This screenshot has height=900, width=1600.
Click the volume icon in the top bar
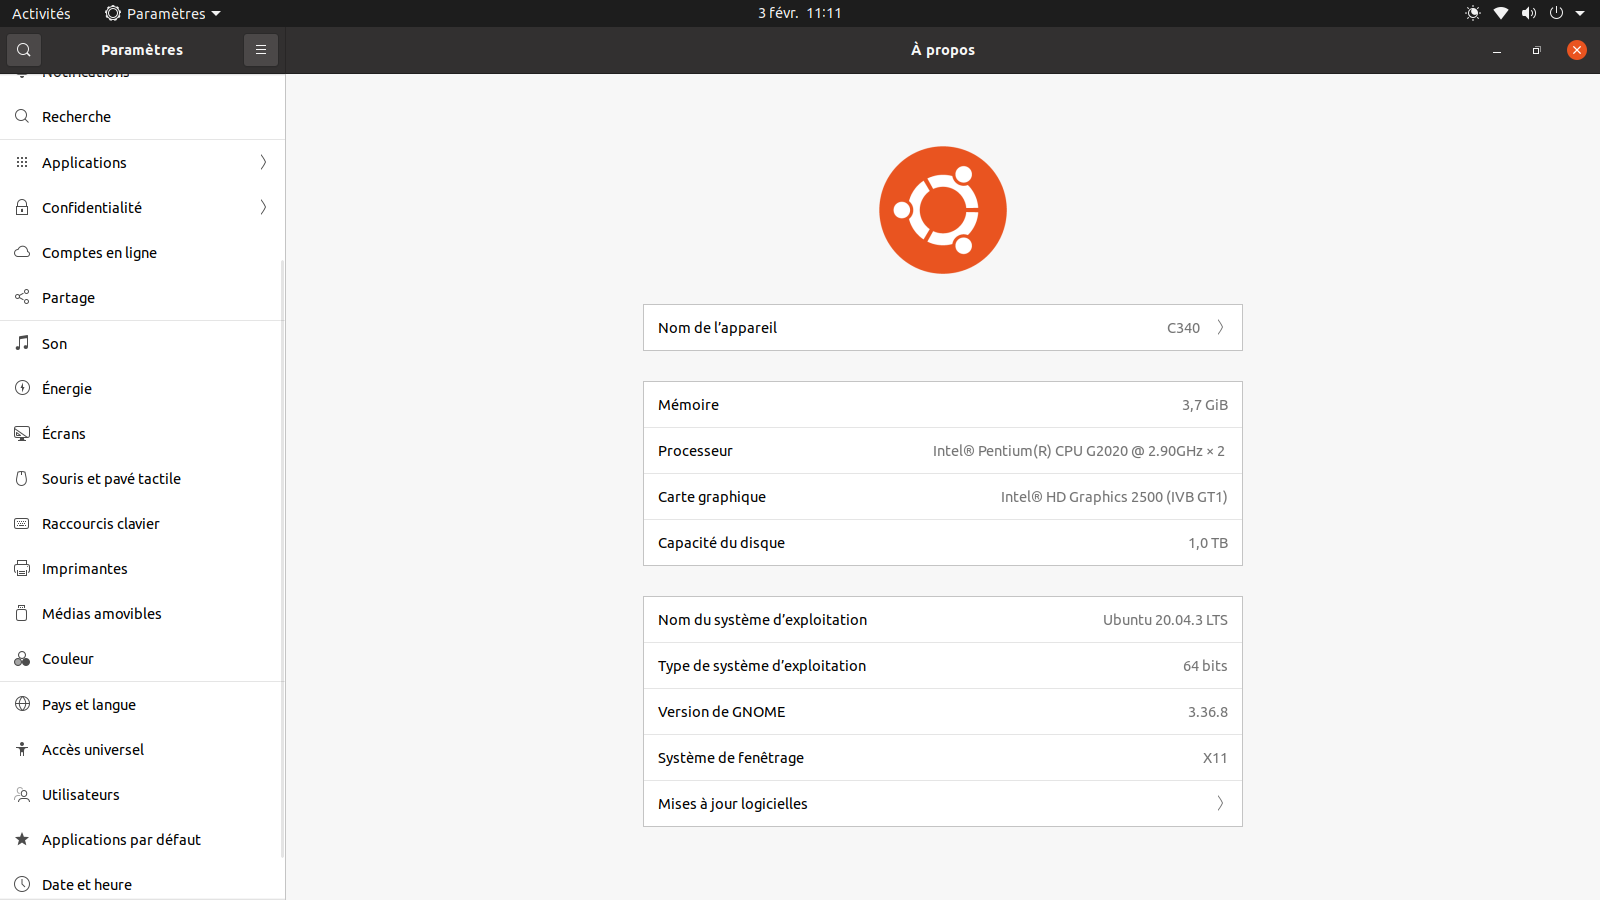click(1528, 13)
